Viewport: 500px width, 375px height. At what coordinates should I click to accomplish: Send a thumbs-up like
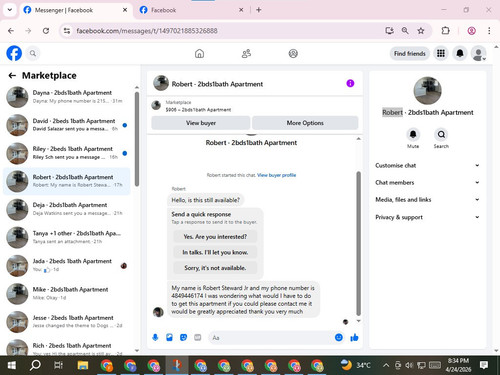click(x=354, y=337)
